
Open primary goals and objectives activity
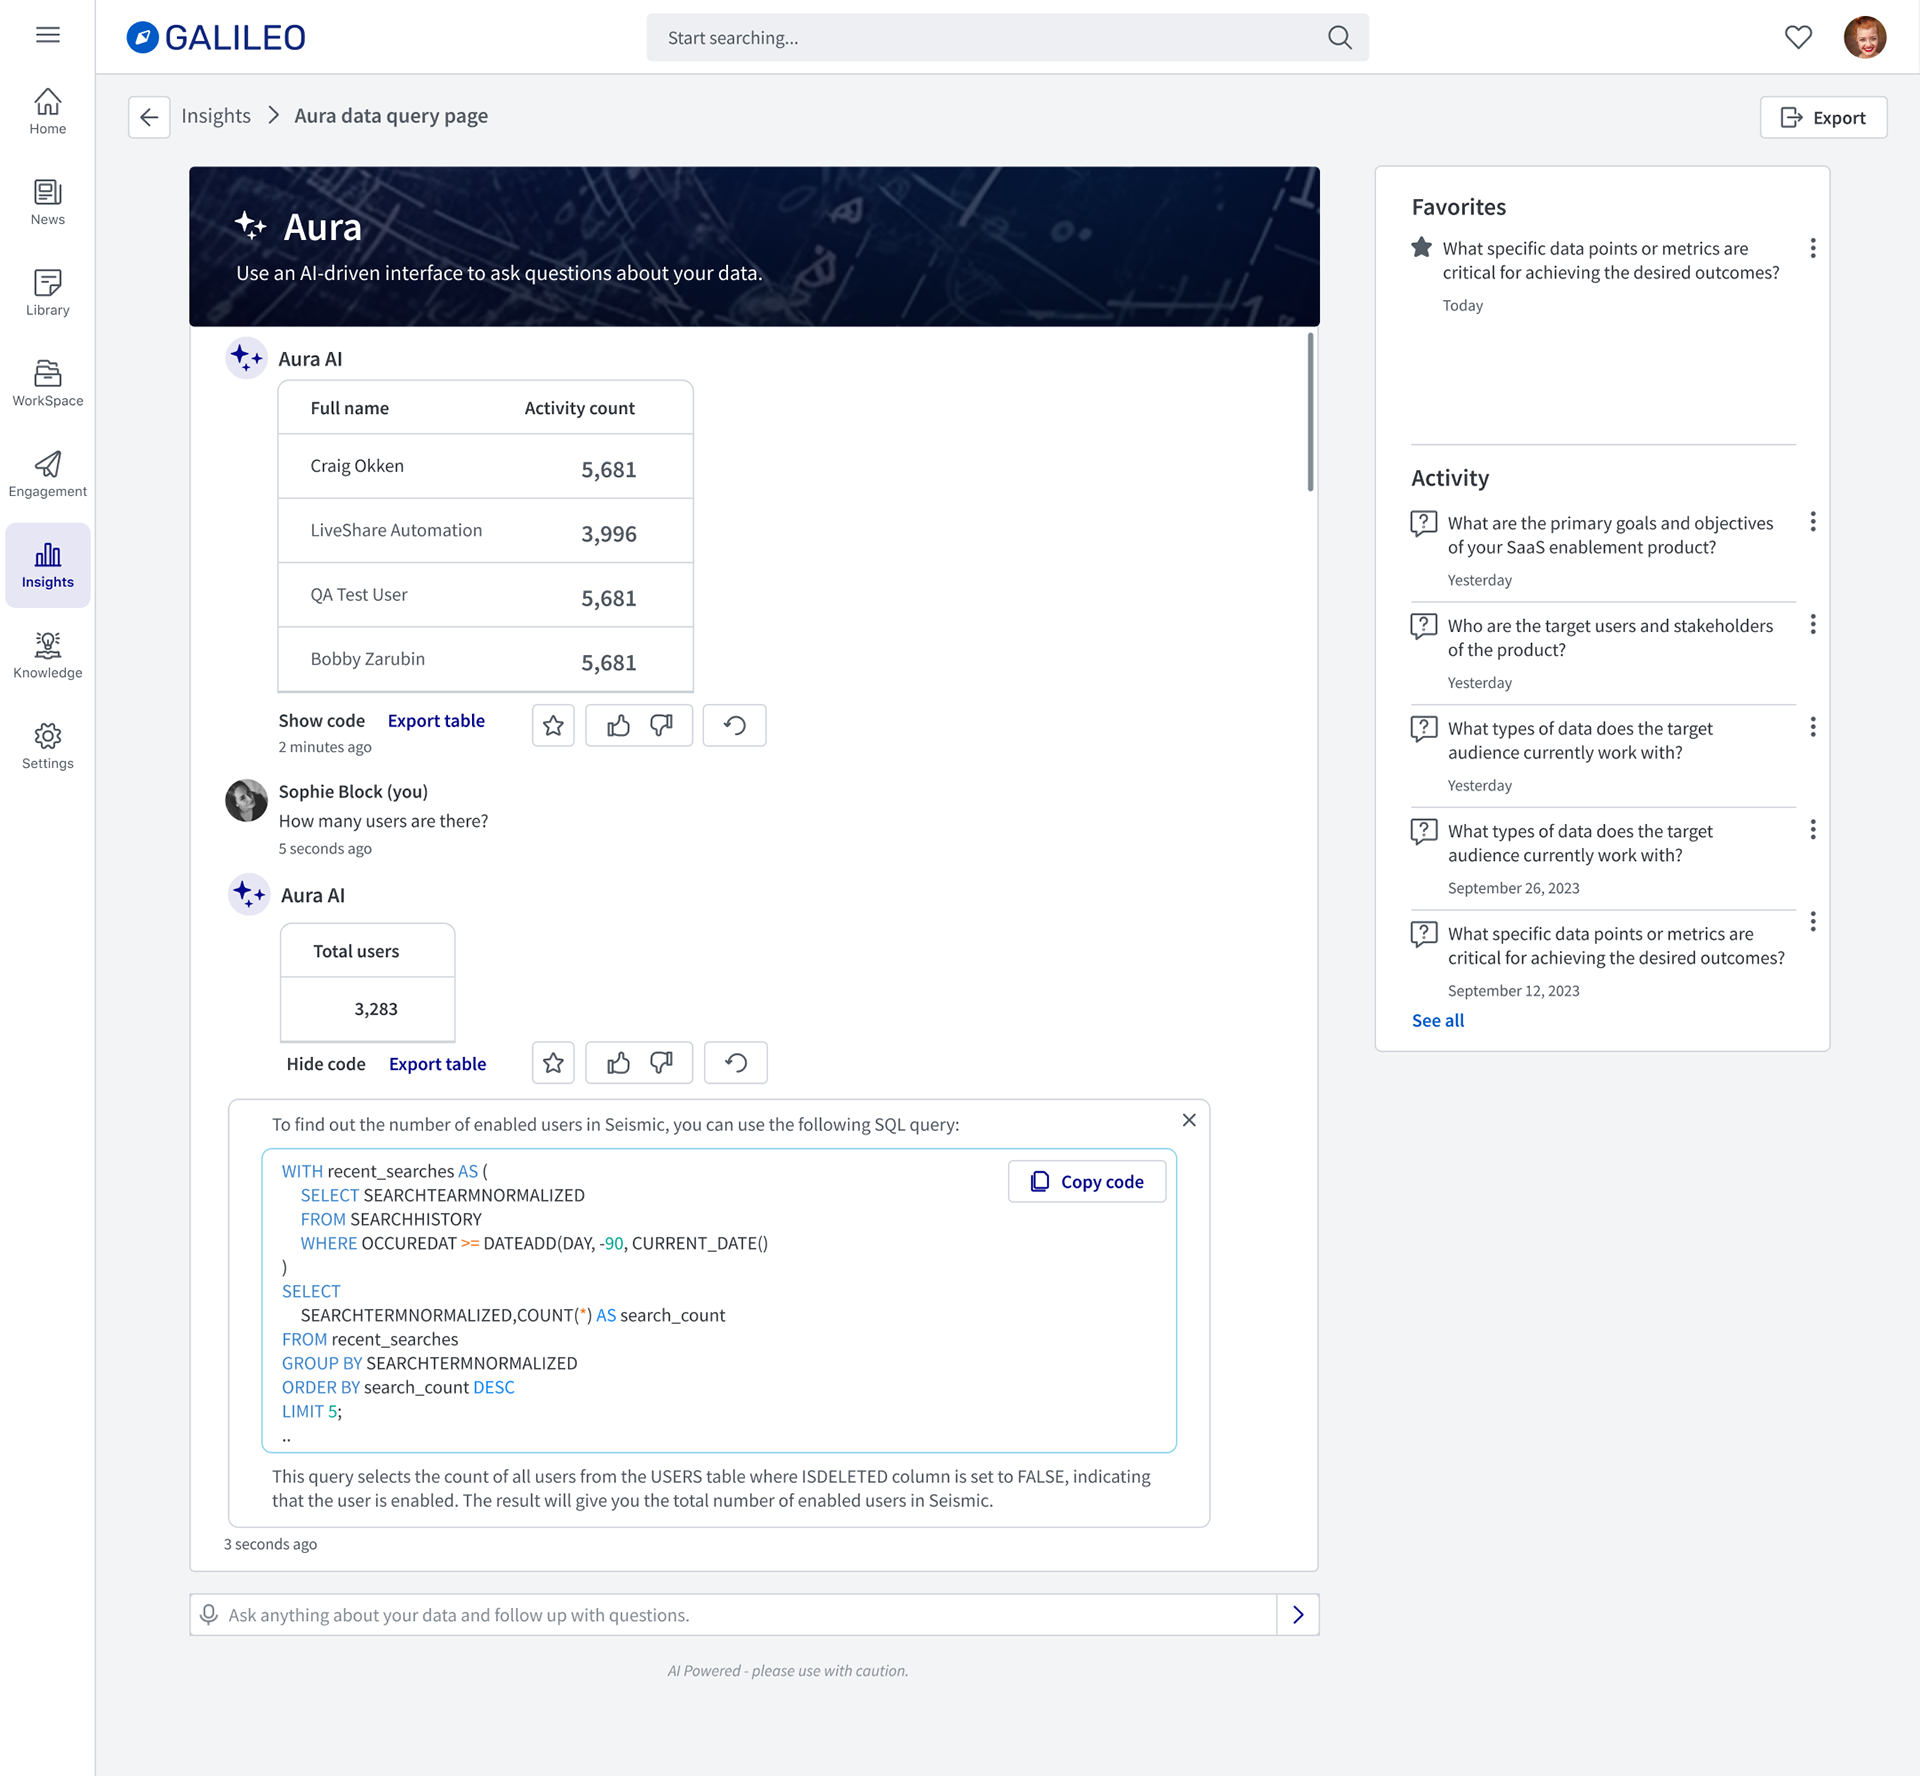tap(1610, 535)
